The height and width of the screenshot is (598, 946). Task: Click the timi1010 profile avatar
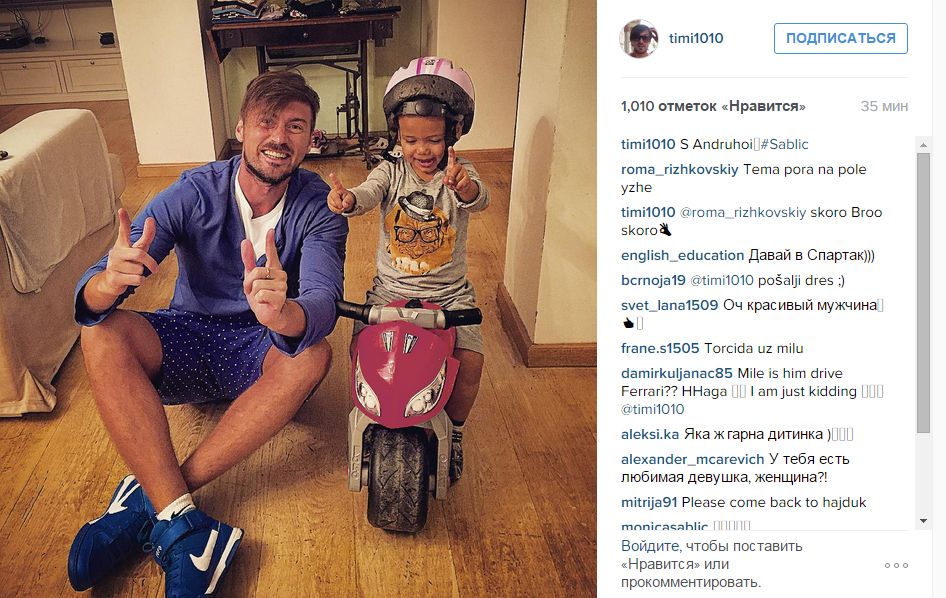coord(639,38)
